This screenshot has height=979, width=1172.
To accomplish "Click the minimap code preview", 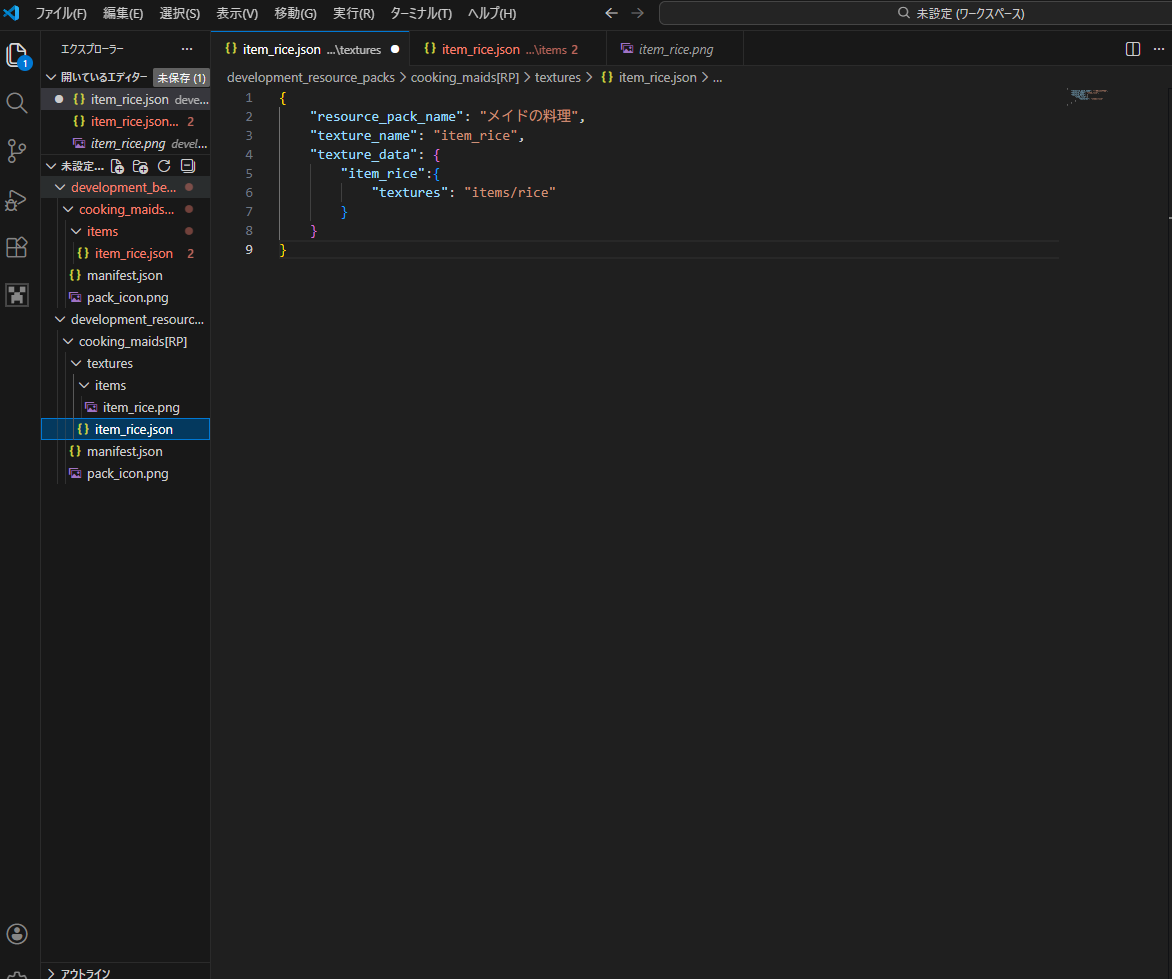I will click(1087, 95).
